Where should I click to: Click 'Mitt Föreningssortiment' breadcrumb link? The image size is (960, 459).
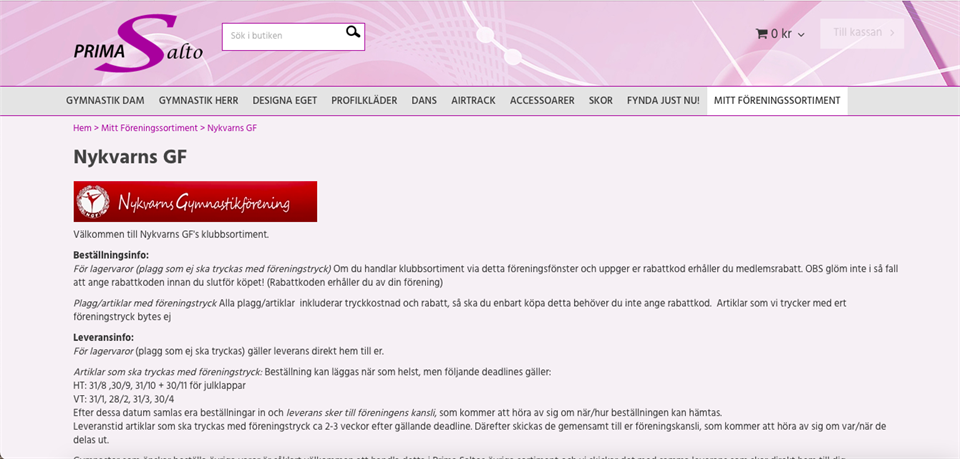149,128
